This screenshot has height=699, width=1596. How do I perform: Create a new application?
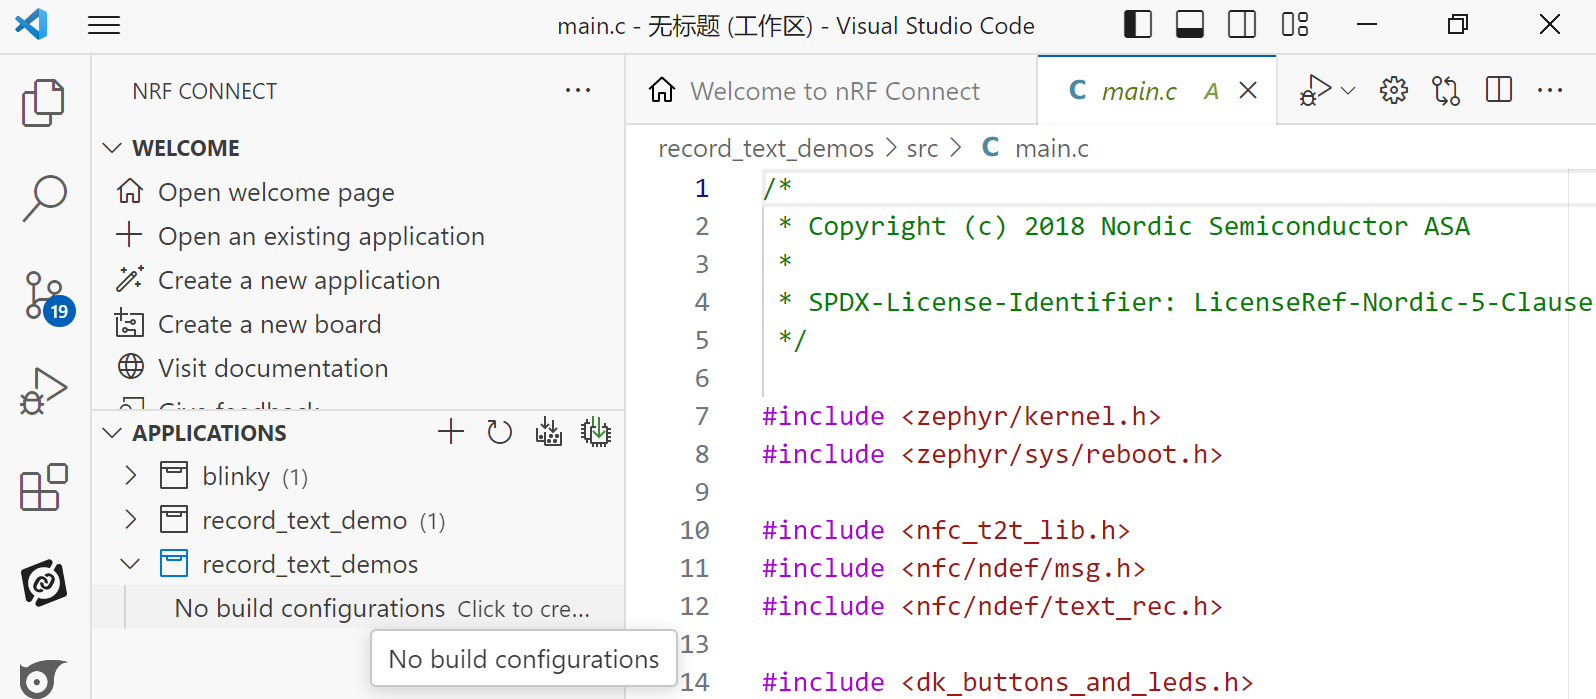[x=299, y=280]
